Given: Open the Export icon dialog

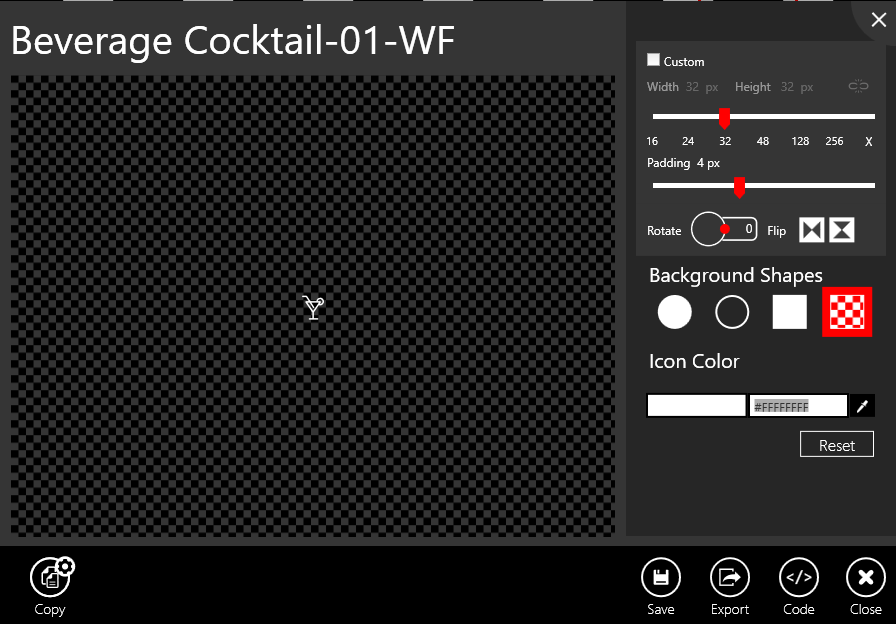Looking at the screenshot, I should click(x=729, y=577).
